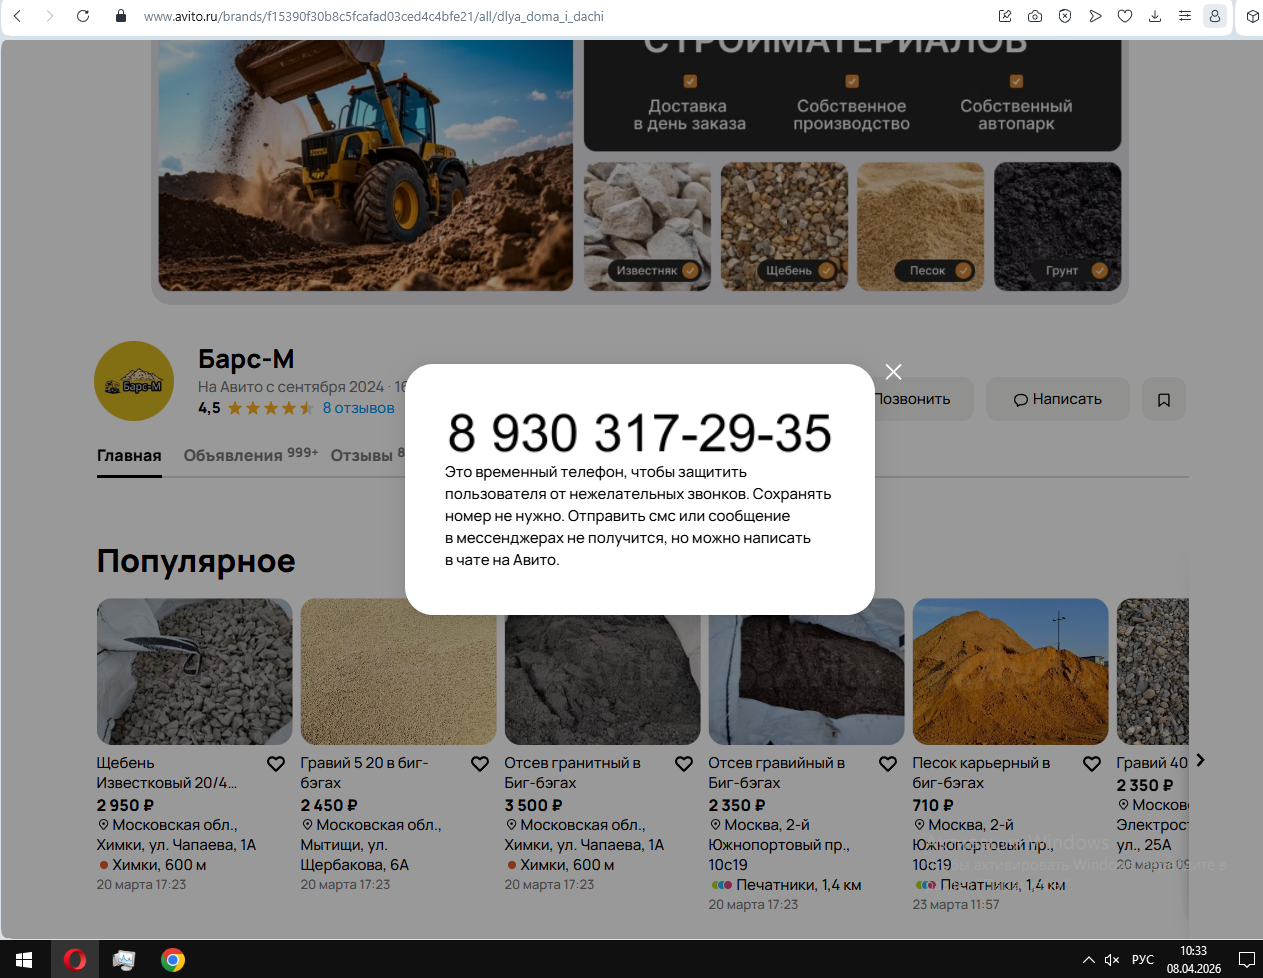
Task: Add Отсев гранитный to favorites
Action: point(684,764)
